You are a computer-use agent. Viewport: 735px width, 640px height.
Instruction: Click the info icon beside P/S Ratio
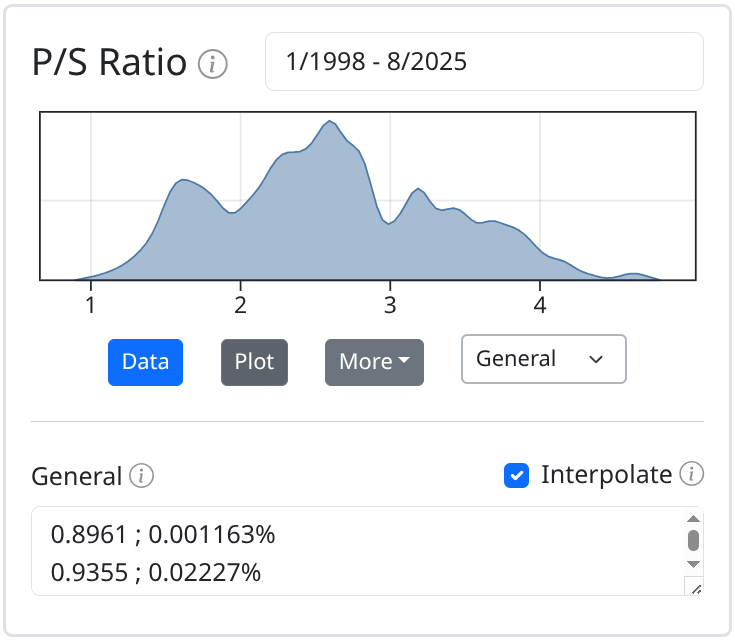pyautogui.click(x=212, y=65)
